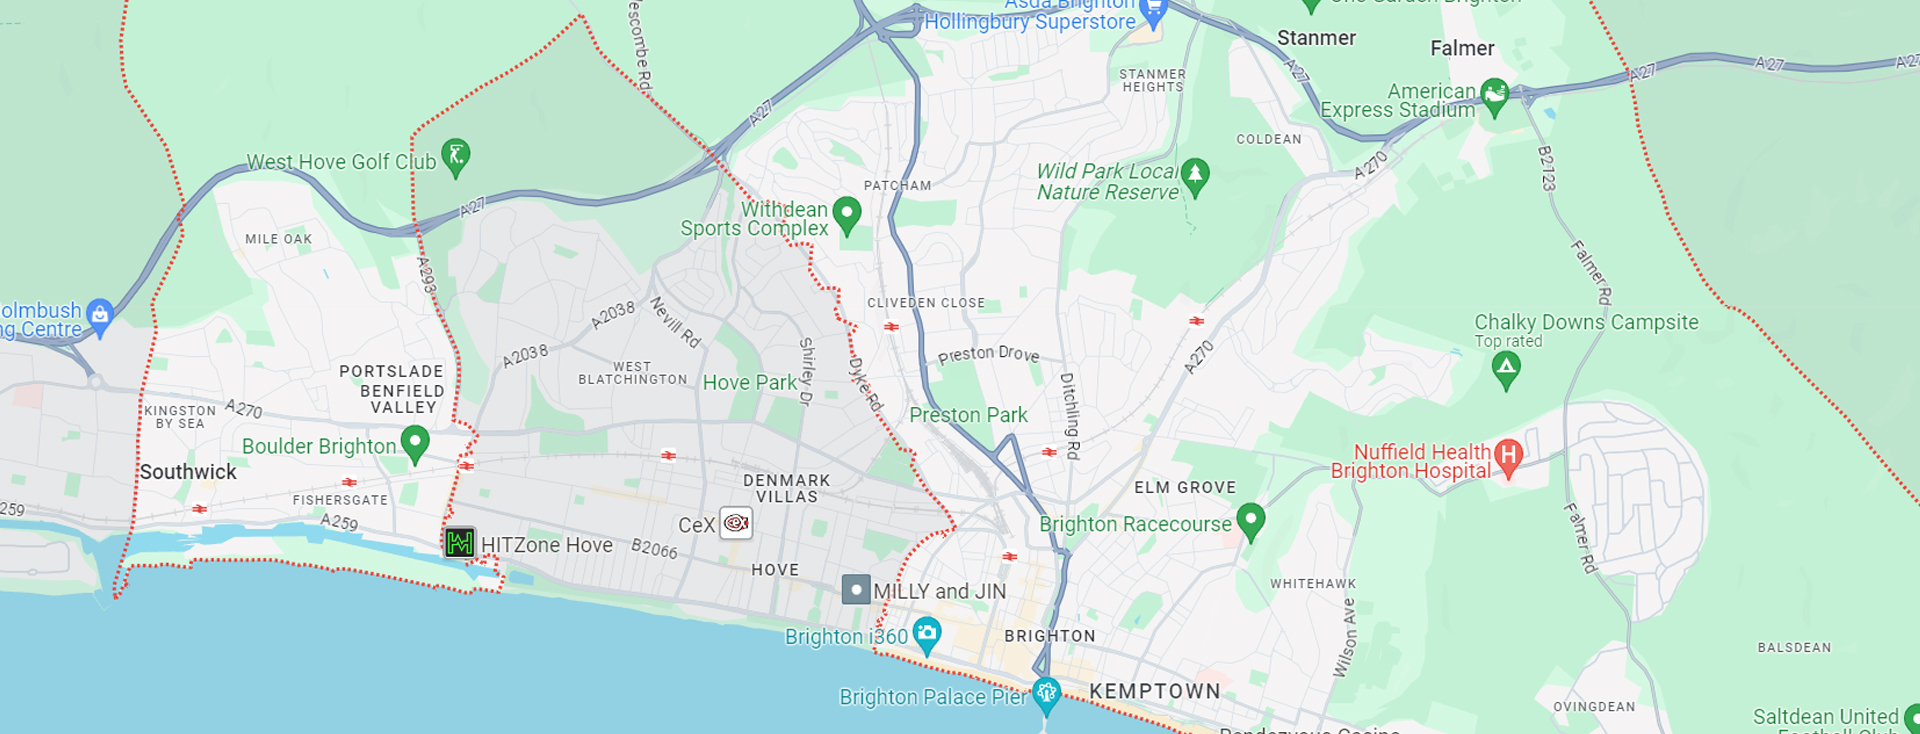Click the Southwick place name
Screen dimensions: 1920x734
click(x=188, y=472)
